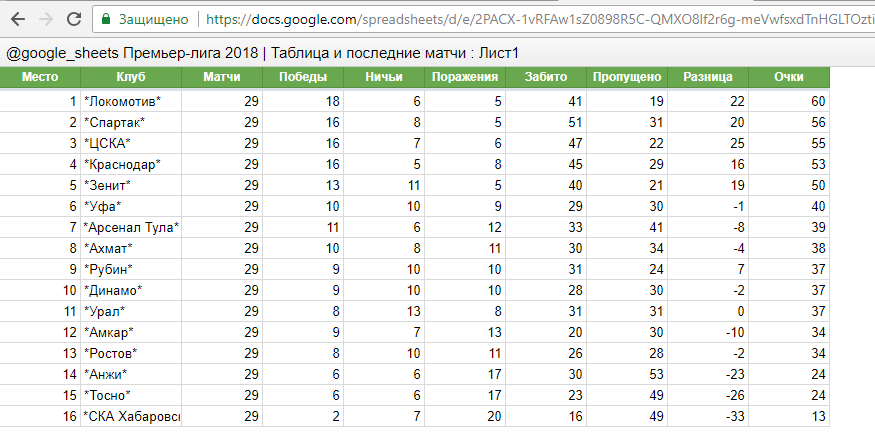Click the 'Ничьи' column header
Viewport: 875px width, 445px height.
point(384,77)
